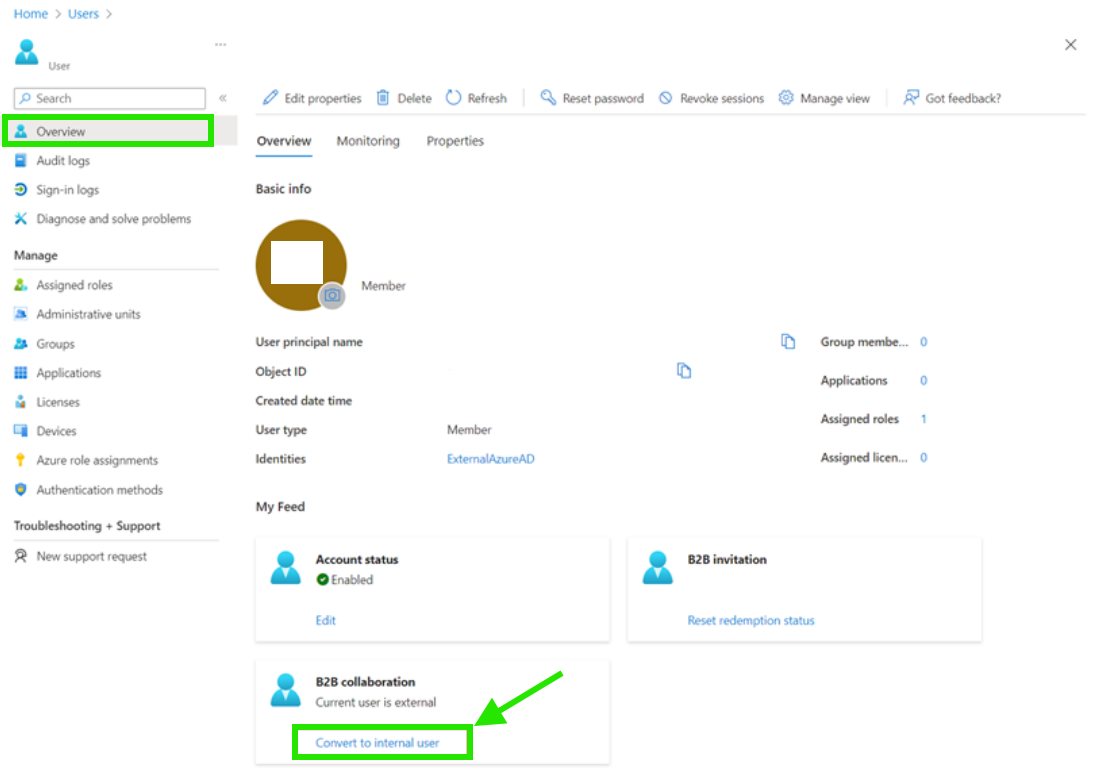
Task: Click the Refresh circular arrow icon
Action: coord(454,98)
